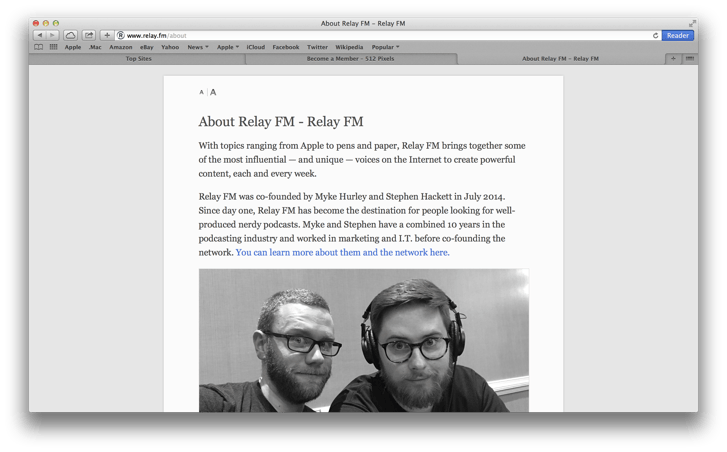
Task: Open the iCloud bookmark
Action: click(255, 47)
